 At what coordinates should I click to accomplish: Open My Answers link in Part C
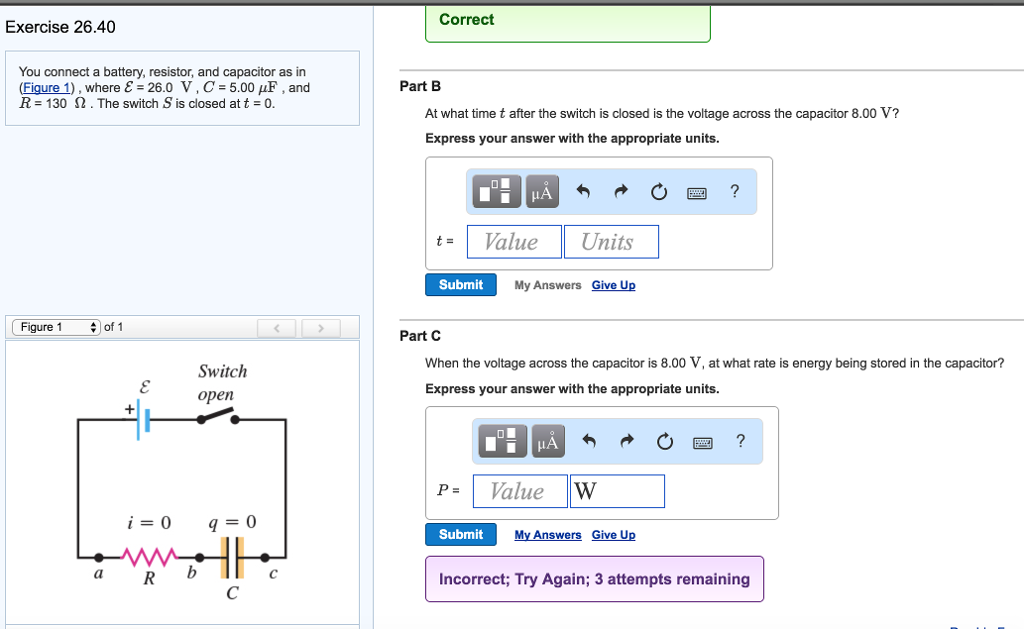point(547,535)
